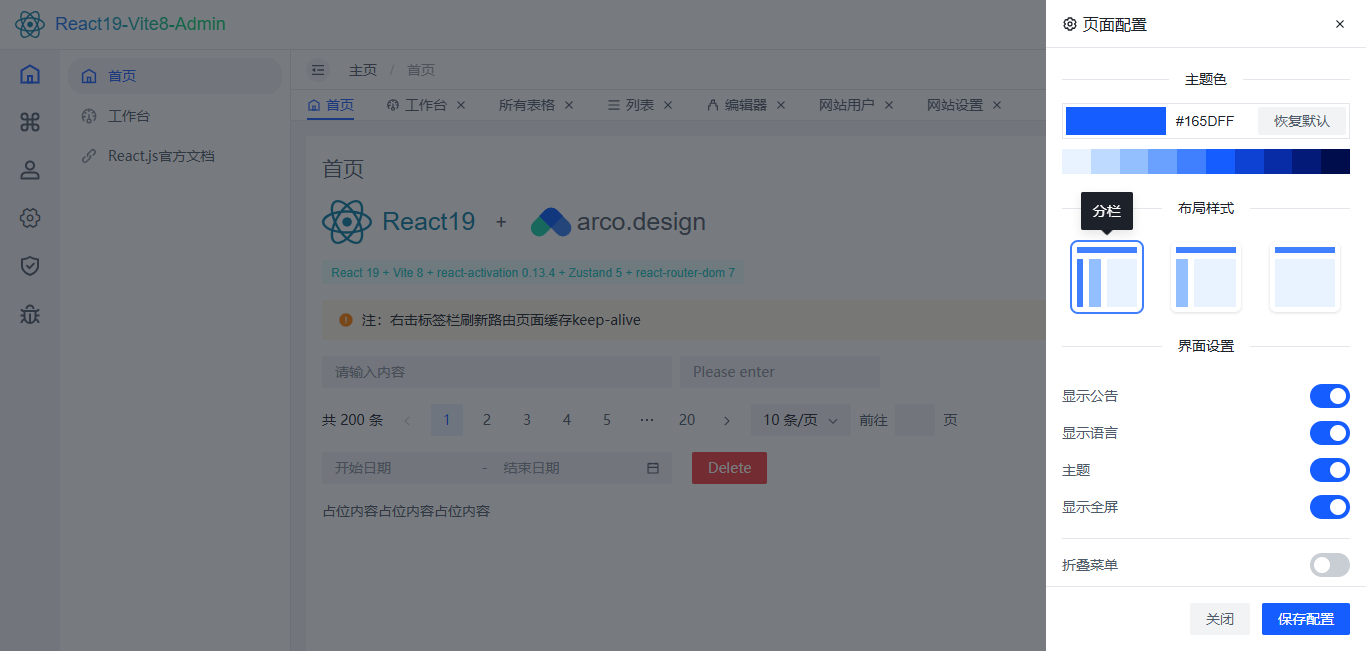Click the 主页 breadcrumb
This screenshot has width=1366, height=651.
coord(363,70)
